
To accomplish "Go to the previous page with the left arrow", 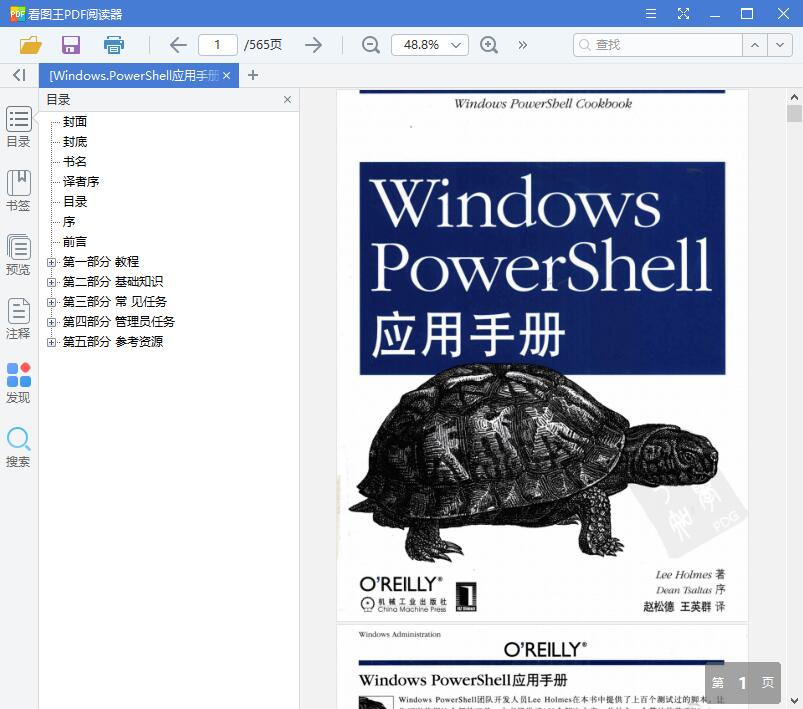I will [178, 45].
